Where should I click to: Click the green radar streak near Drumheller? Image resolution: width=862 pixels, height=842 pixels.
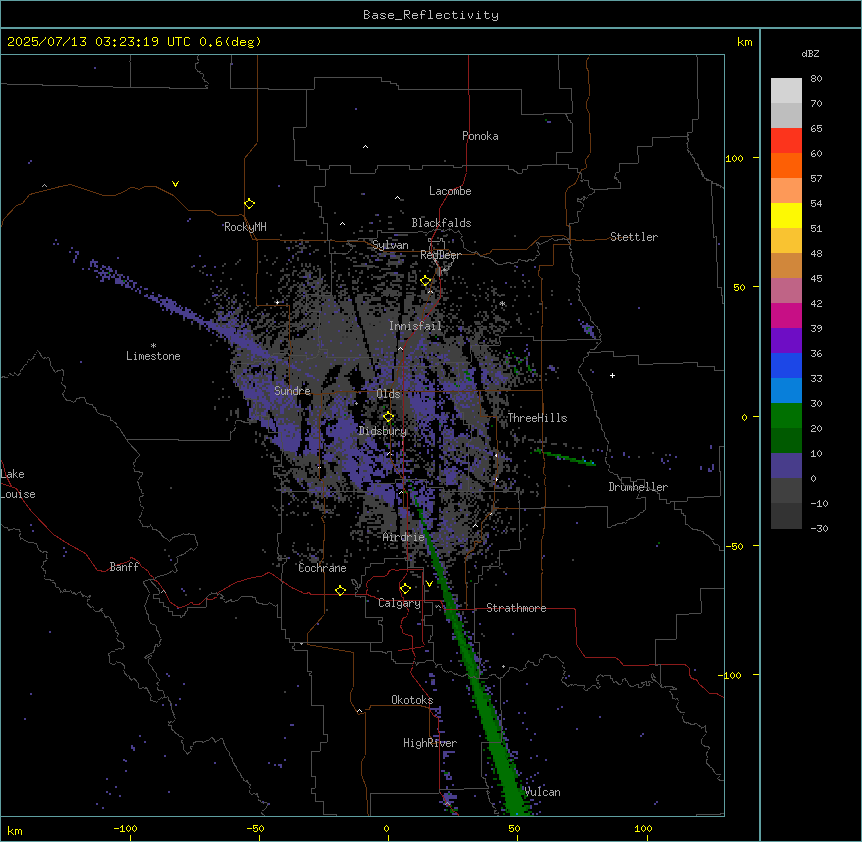[x=564, y=457]
